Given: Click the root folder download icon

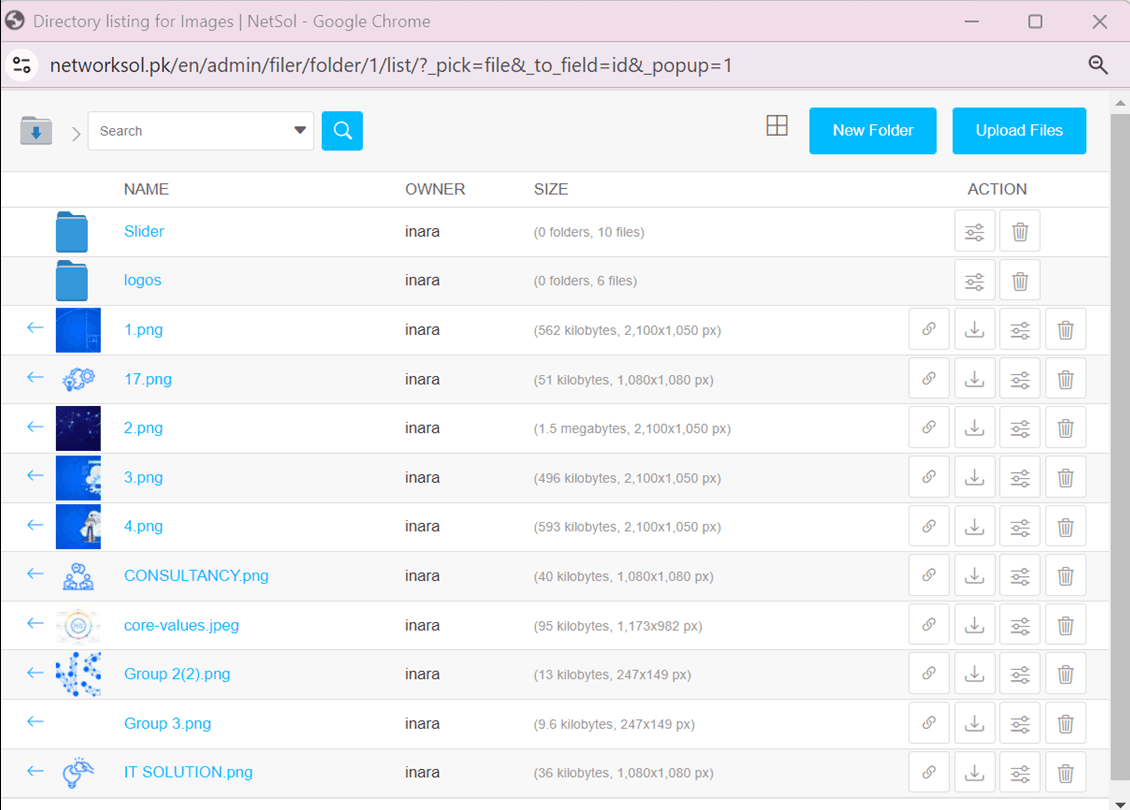Looking at the screenshot, I should pos(36,130).
